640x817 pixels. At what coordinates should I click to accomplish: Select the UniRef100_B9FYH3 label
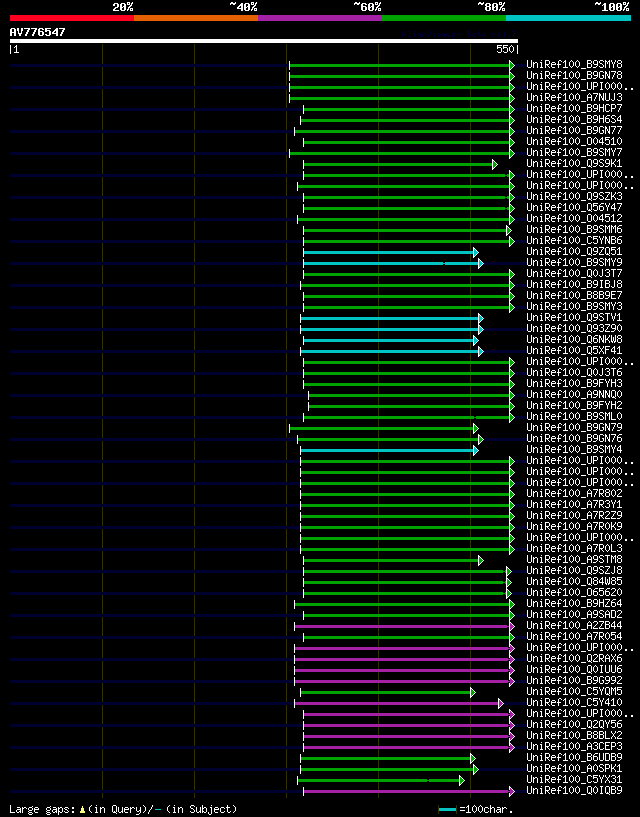tap(574, 383)
